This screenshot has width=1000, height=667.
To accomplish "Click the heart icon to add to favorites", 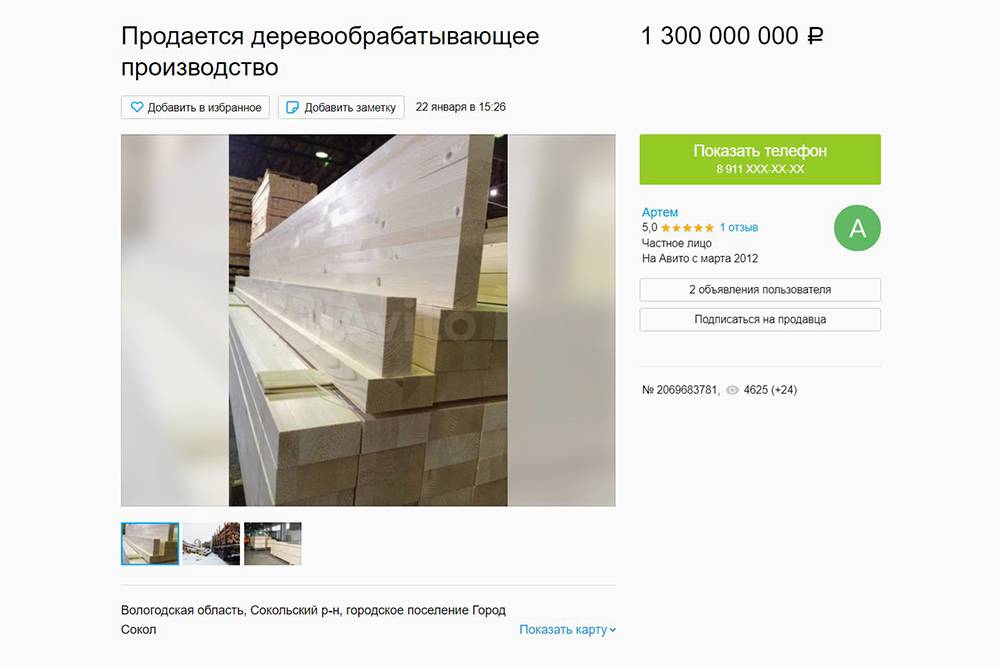I will tap(136, 107).
